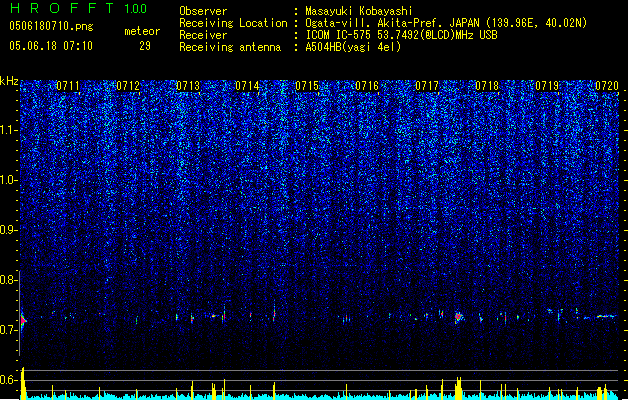Click the 0.9 kHz axis label

click(9, 230)
